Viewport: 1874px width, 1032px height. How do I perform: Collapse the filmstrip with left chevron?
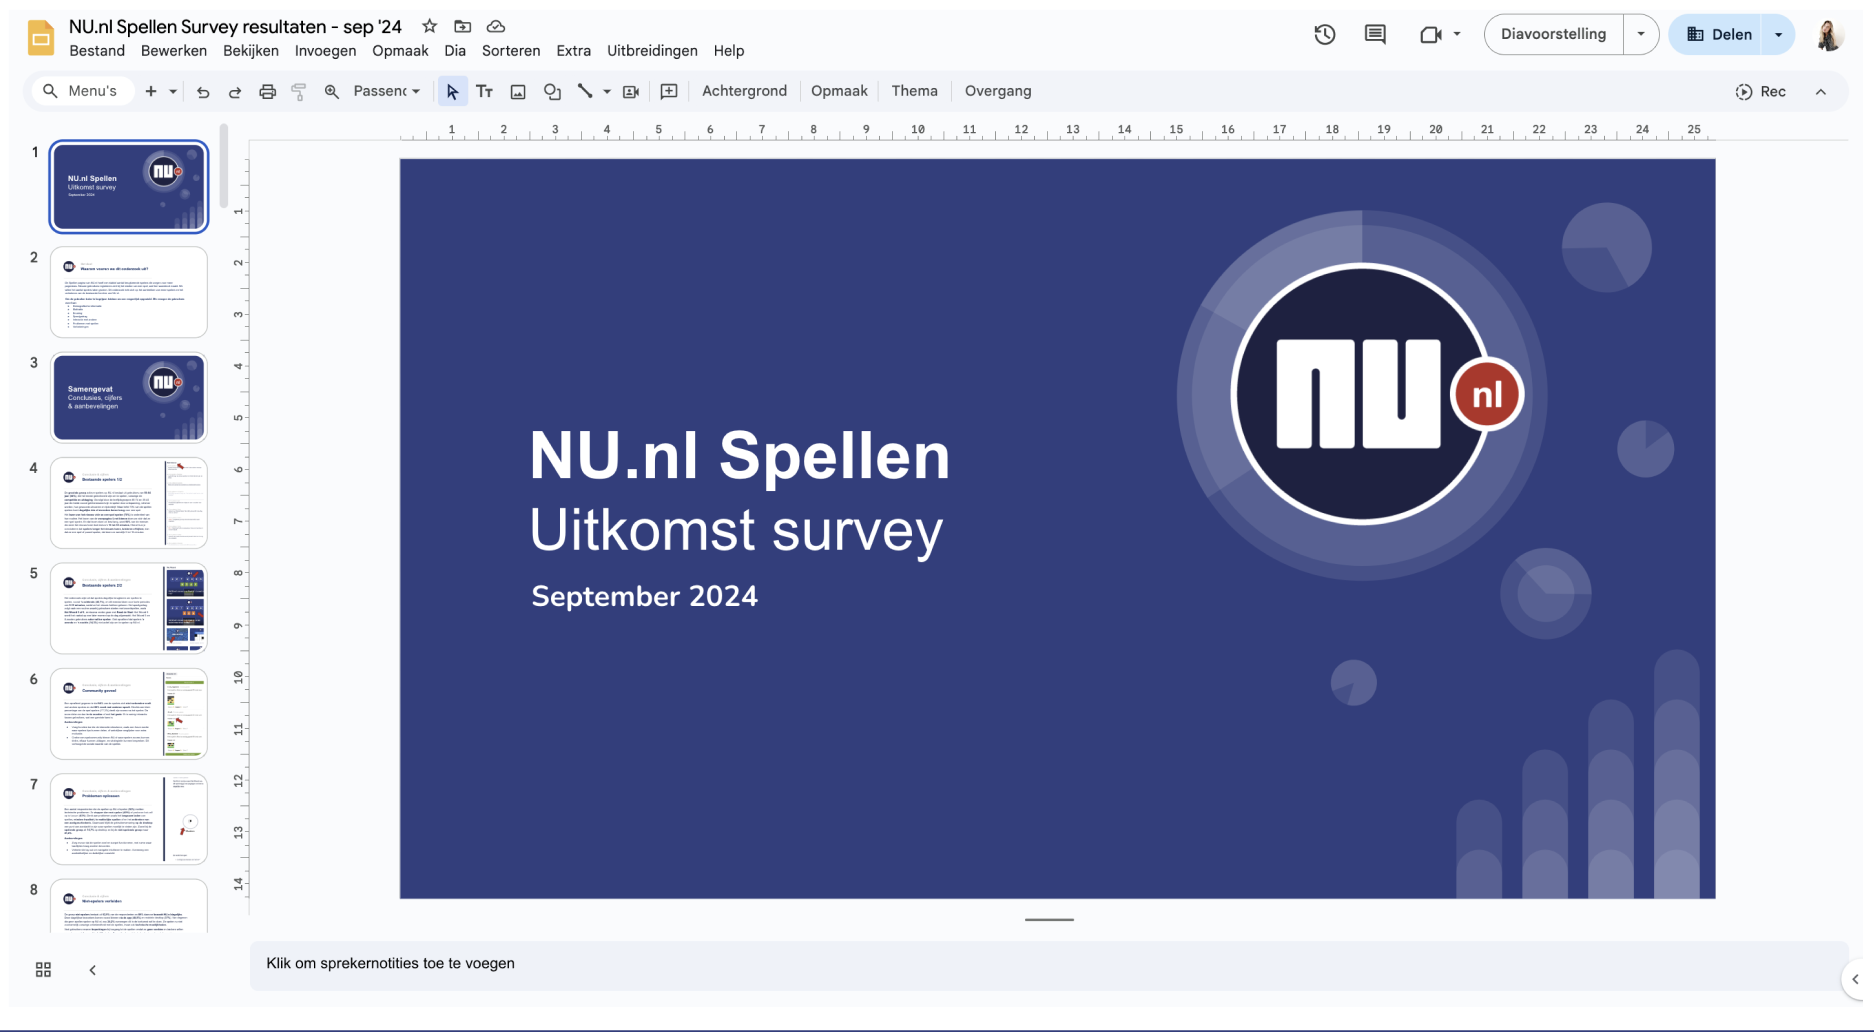click(x=92, y=970)
